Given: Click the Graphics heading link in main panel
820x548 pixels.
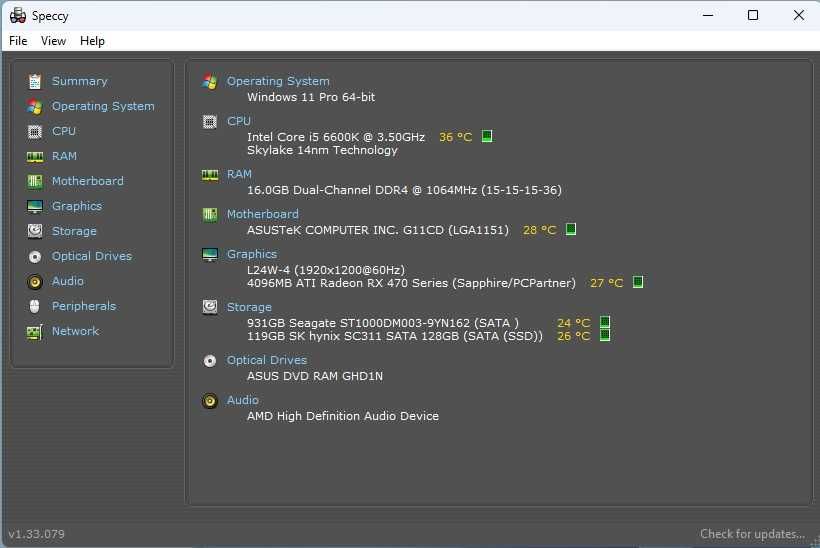Looking at the screenshot, I should 252,254.
